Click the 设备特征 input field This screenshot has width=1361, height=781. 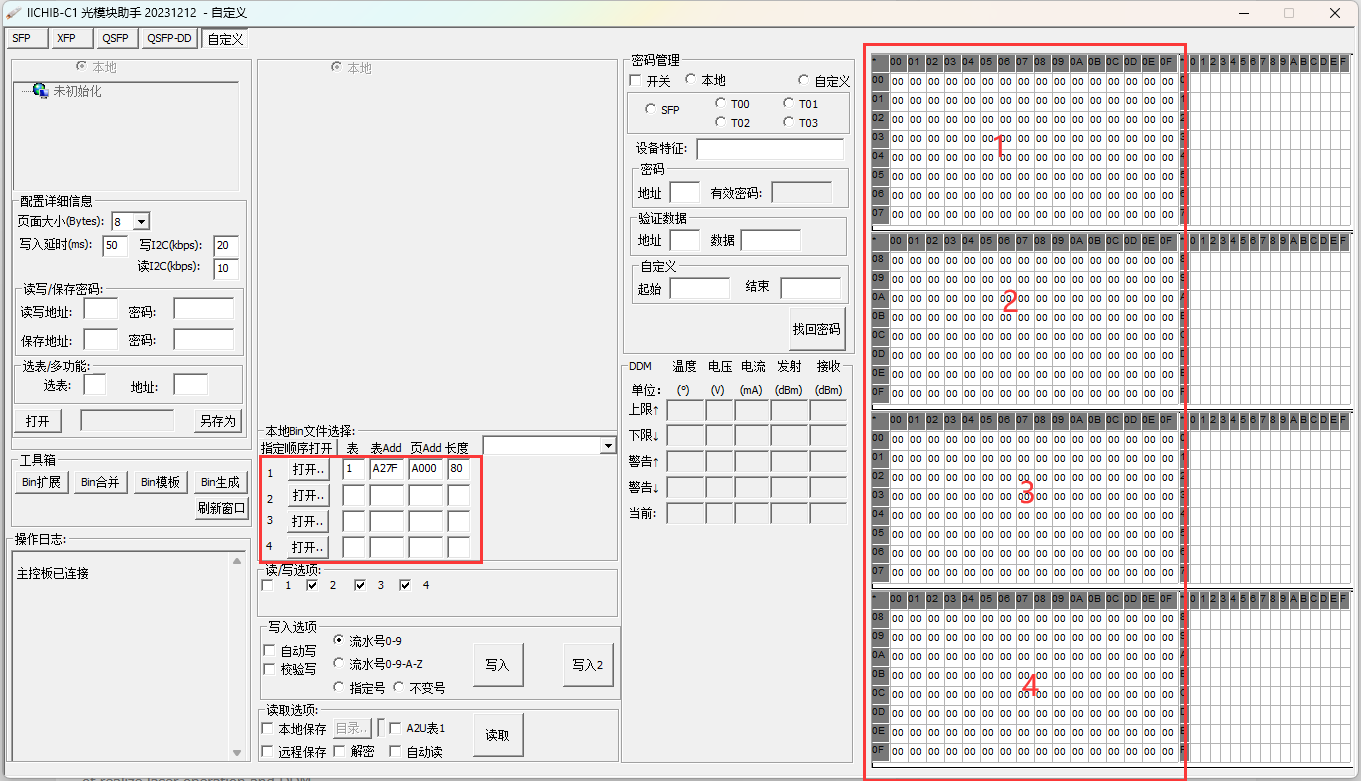771,149
